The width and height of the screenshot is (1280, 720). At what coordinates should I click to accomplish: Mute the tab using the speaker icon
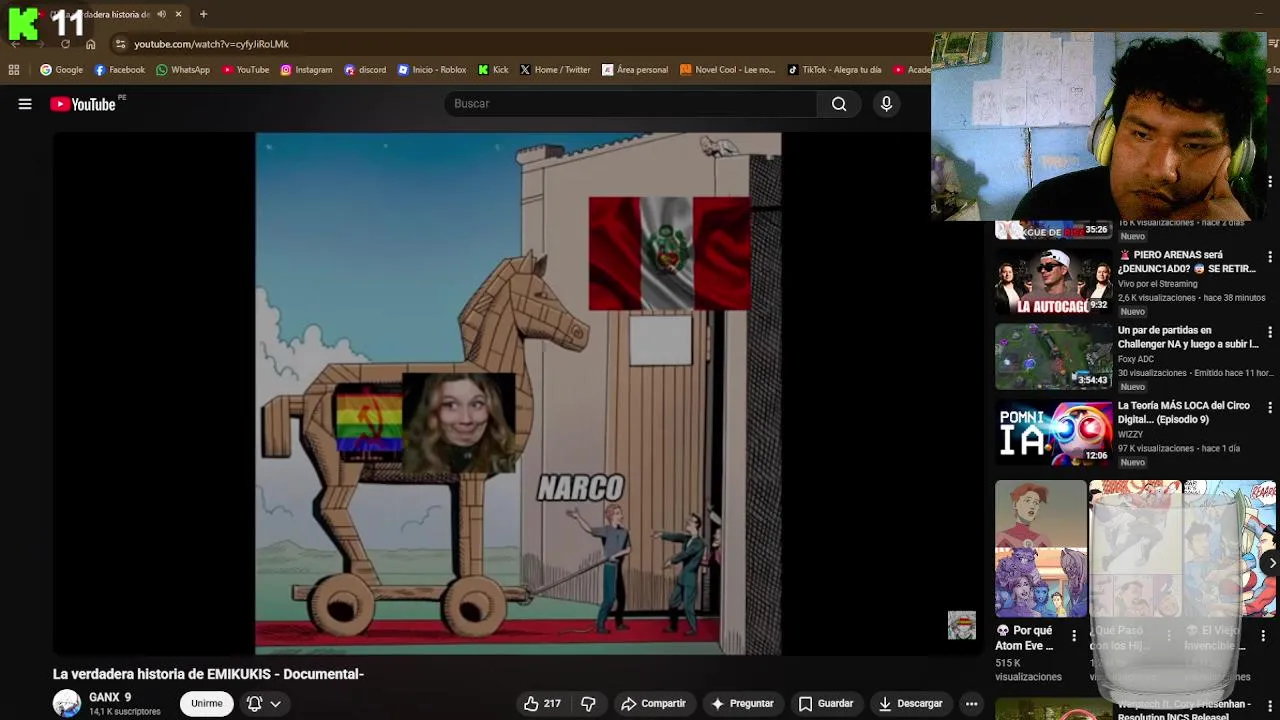(161, 14)
